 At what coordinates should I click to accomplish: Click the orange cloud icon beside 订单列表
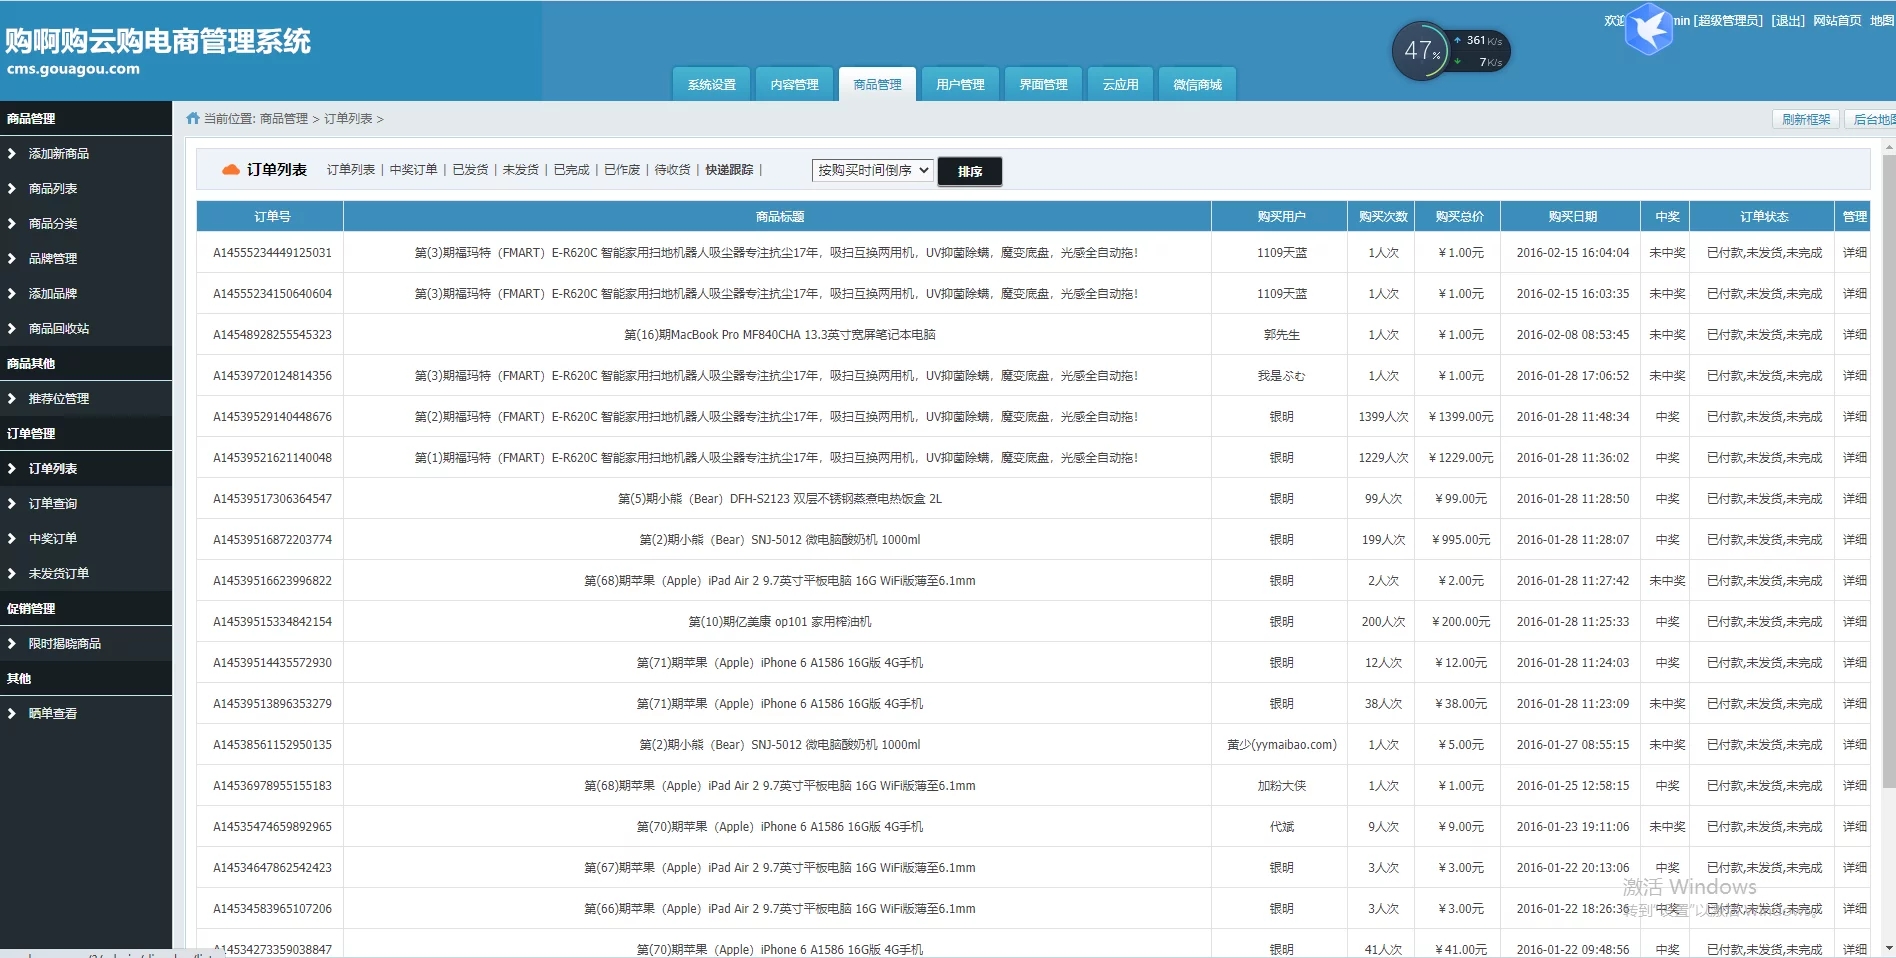230,170
